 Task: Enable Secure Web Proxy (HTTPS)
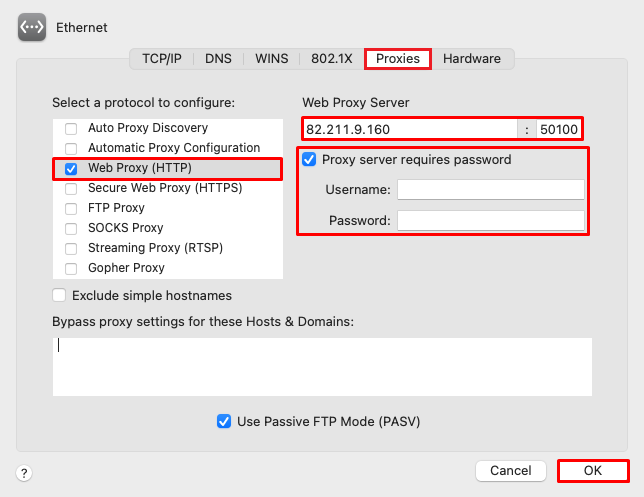[x=71, y=189]
